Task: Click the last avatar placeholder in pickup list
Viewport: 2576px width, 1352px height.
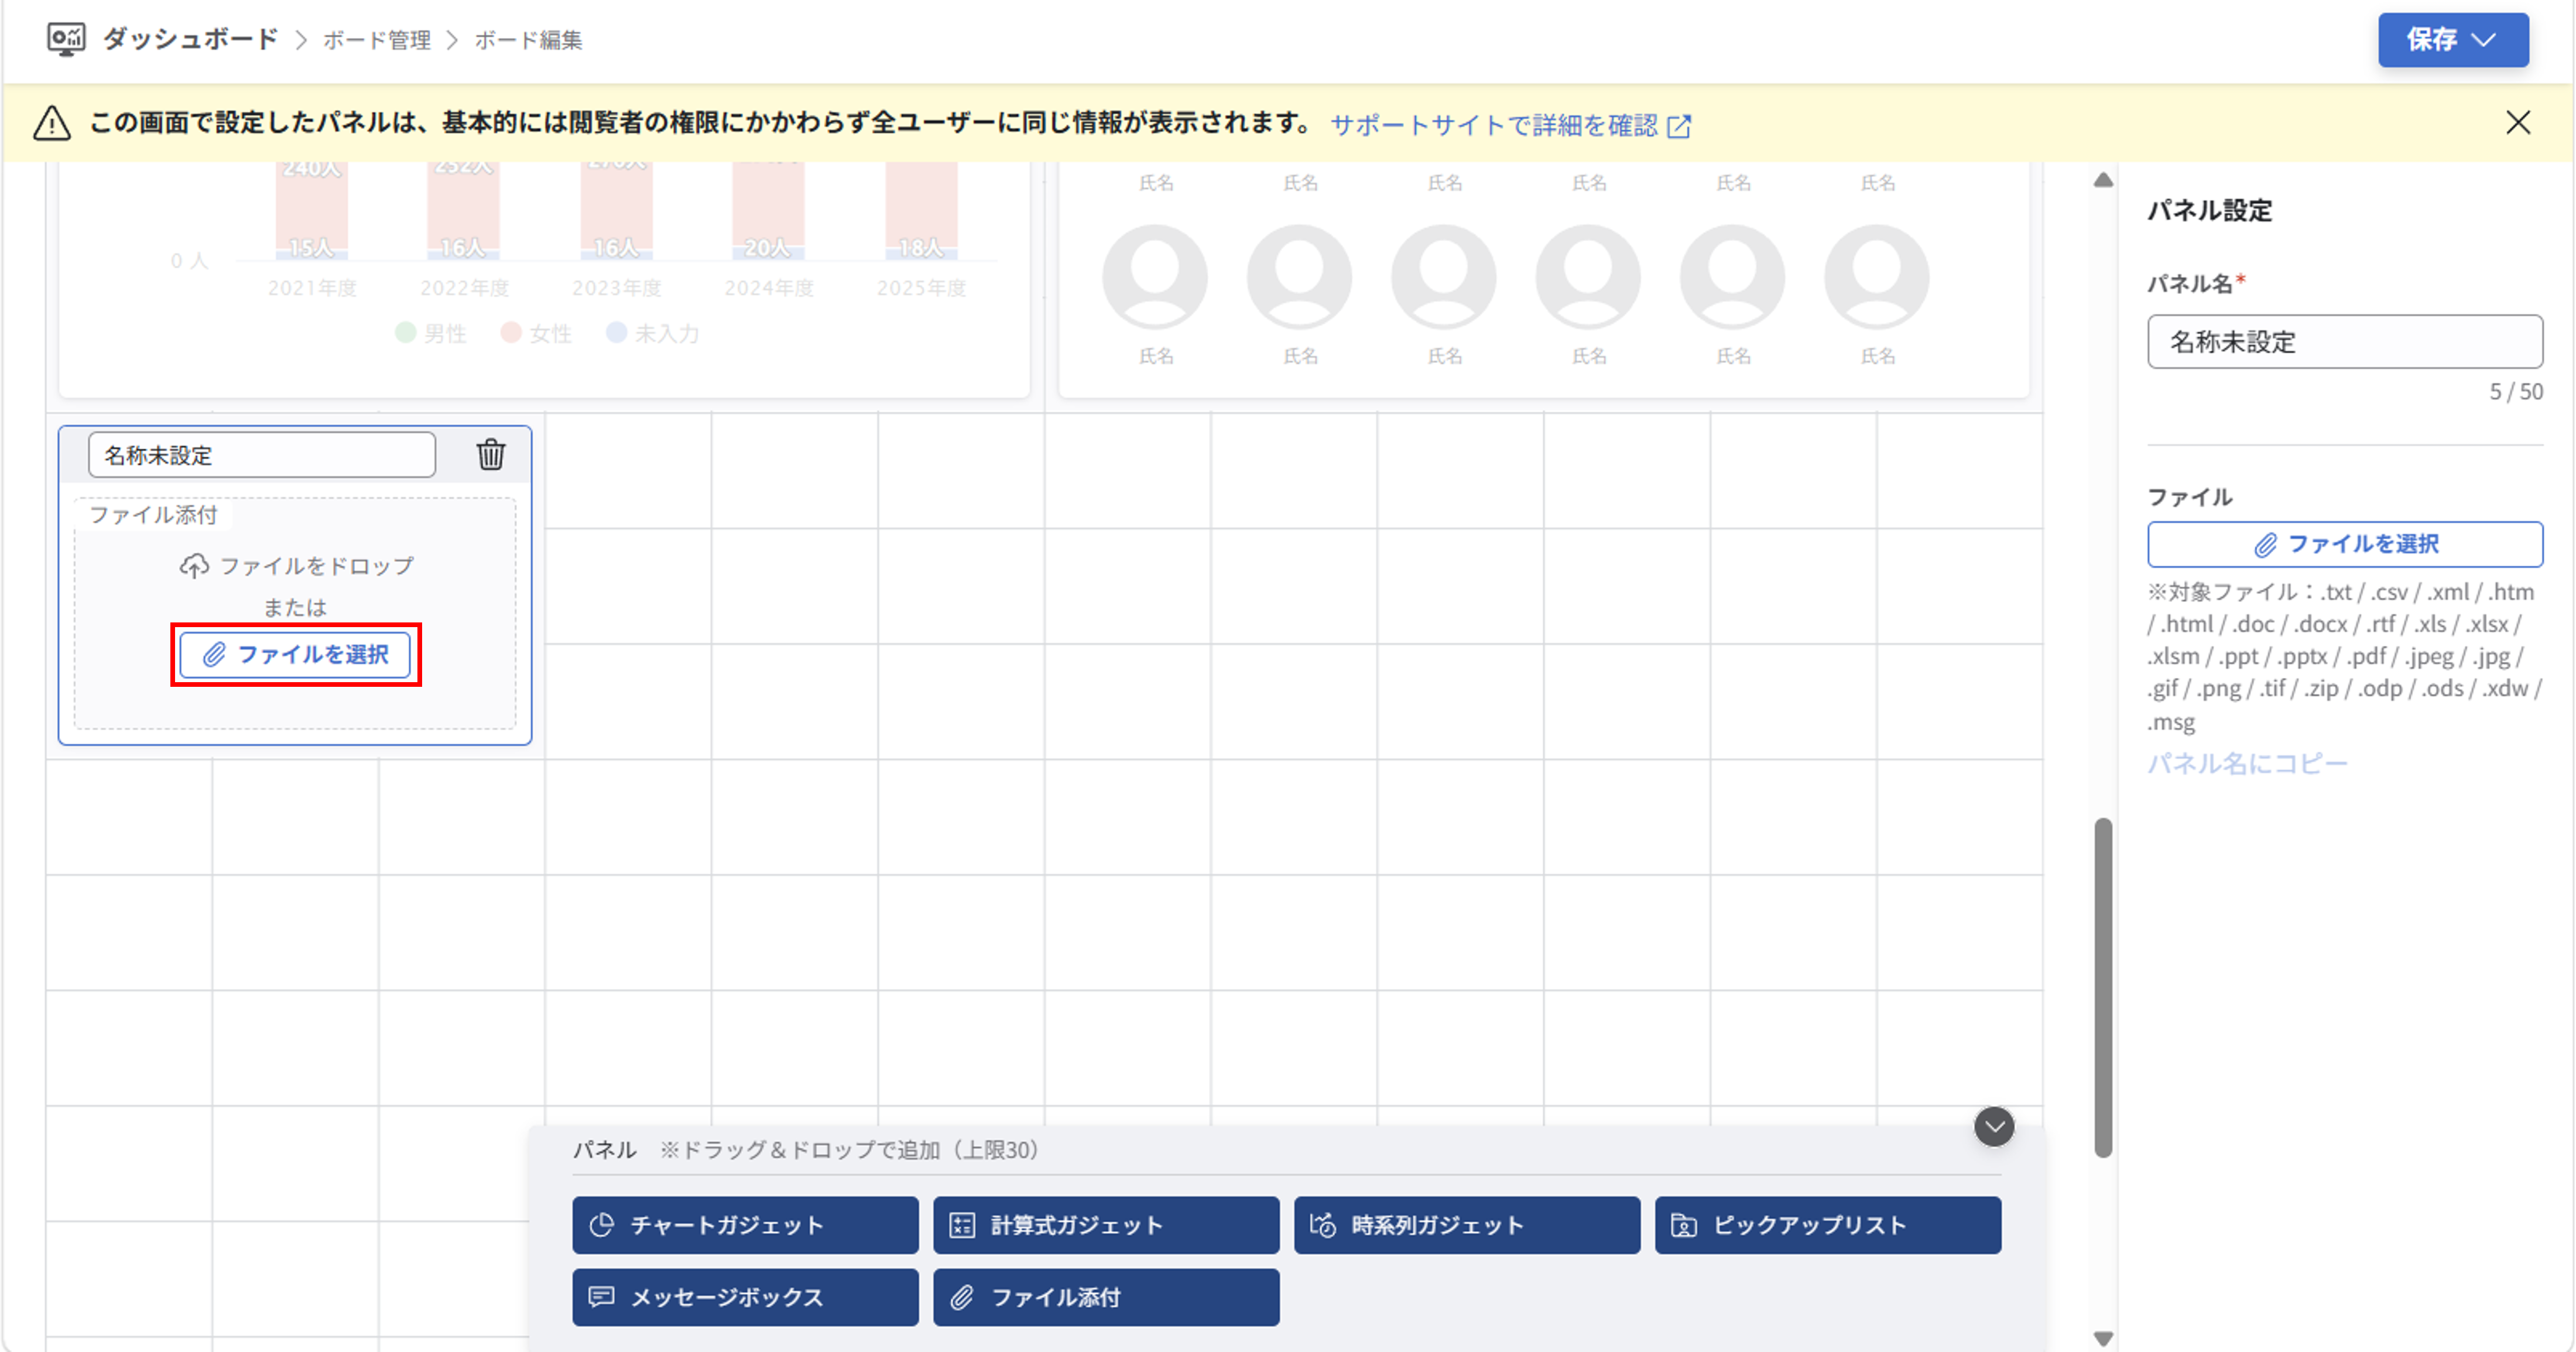Action: pos(1877,277)
